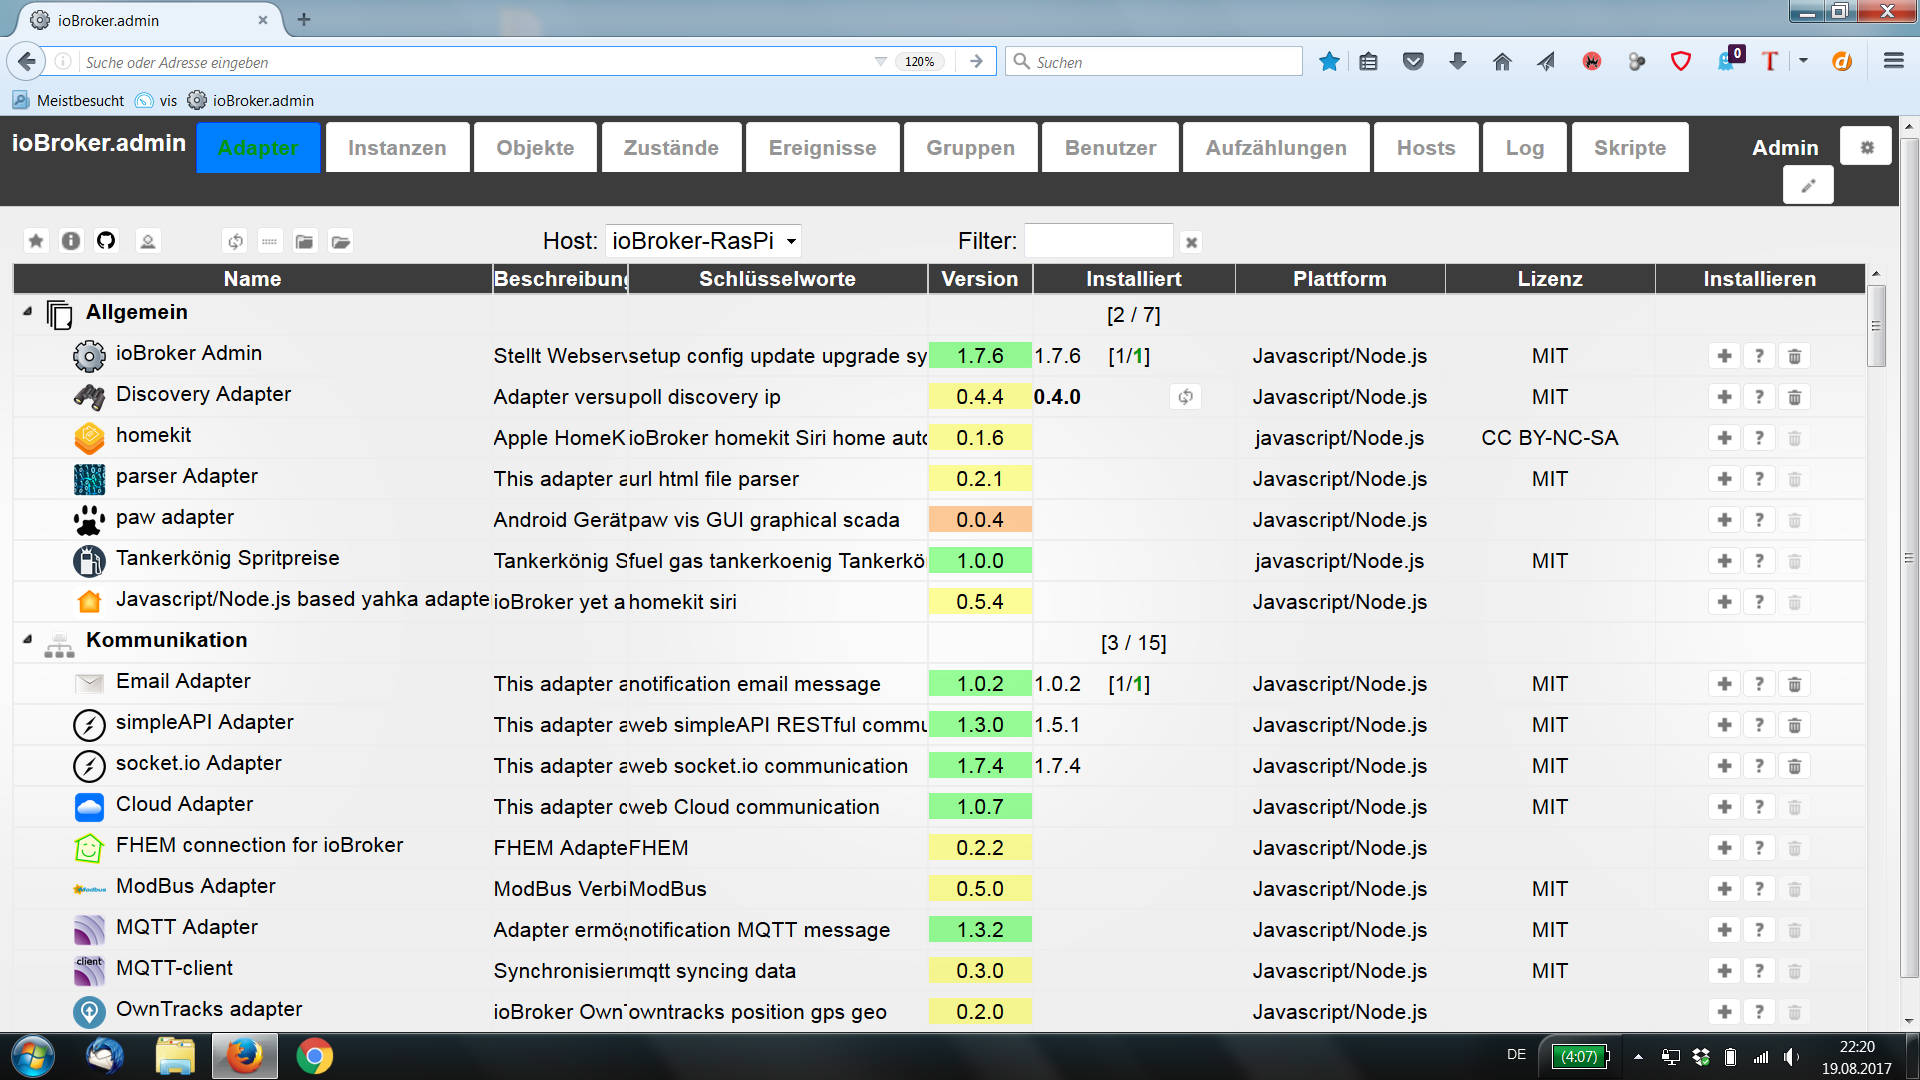Open Chrome from the taskbar
1920x1080 pixels.
[x=314, y=1056]
